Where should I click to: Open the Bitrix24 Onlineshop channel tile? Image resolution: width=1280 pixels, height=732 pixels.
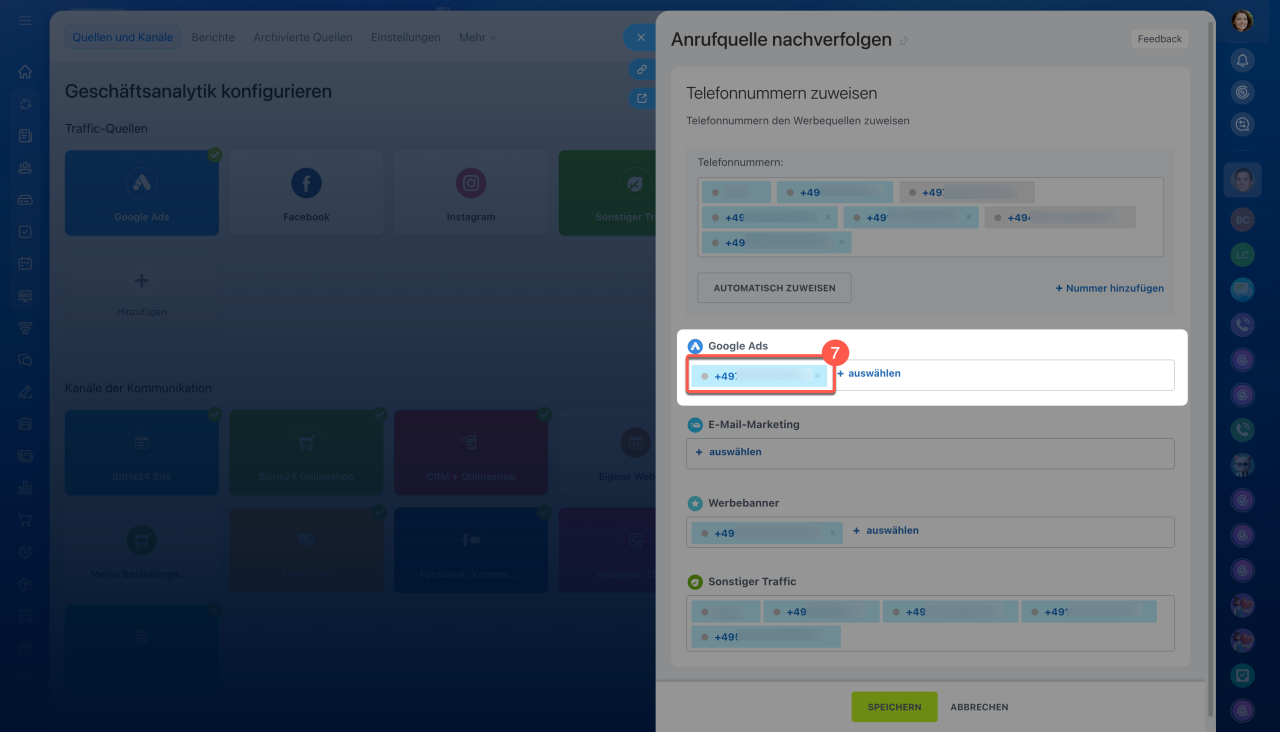306,453
